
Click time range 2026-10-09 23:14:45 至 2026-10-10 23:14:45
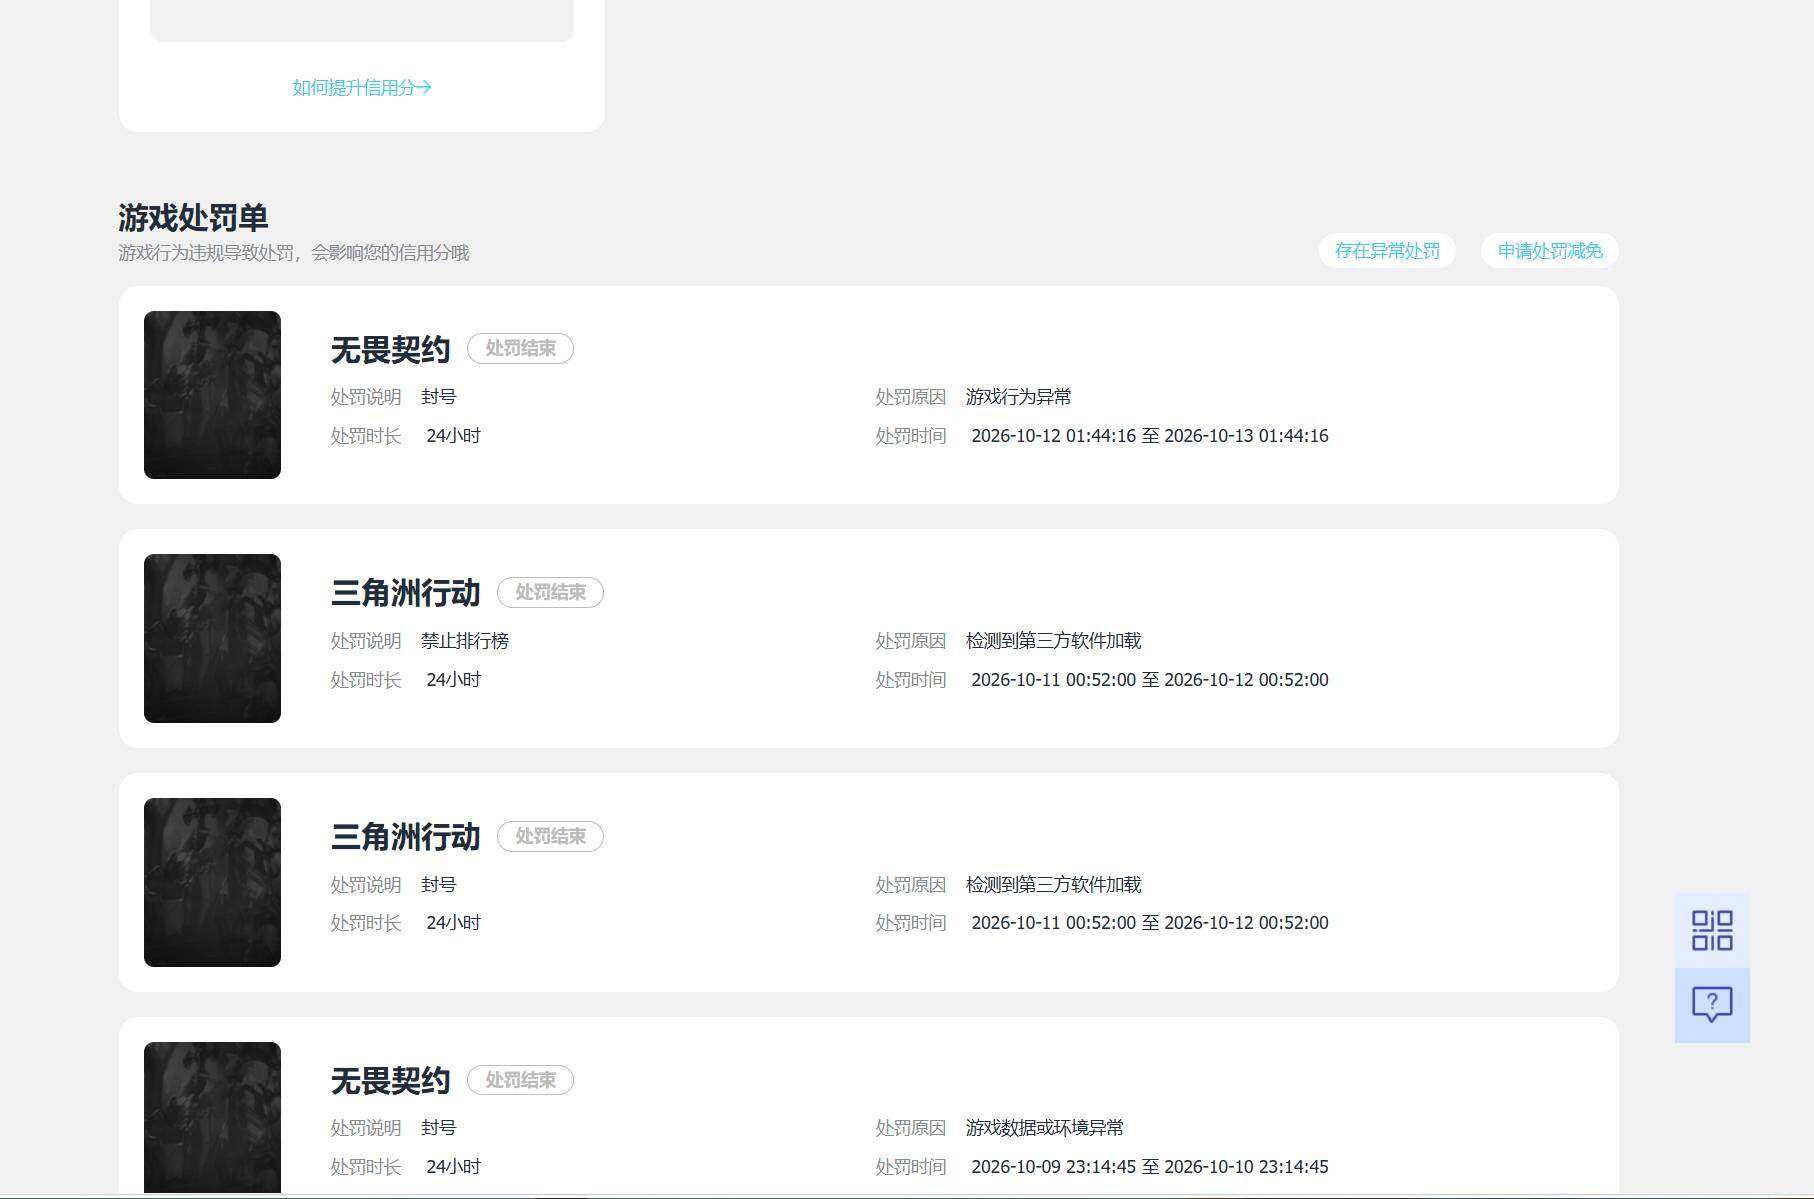[1150, 1167]
